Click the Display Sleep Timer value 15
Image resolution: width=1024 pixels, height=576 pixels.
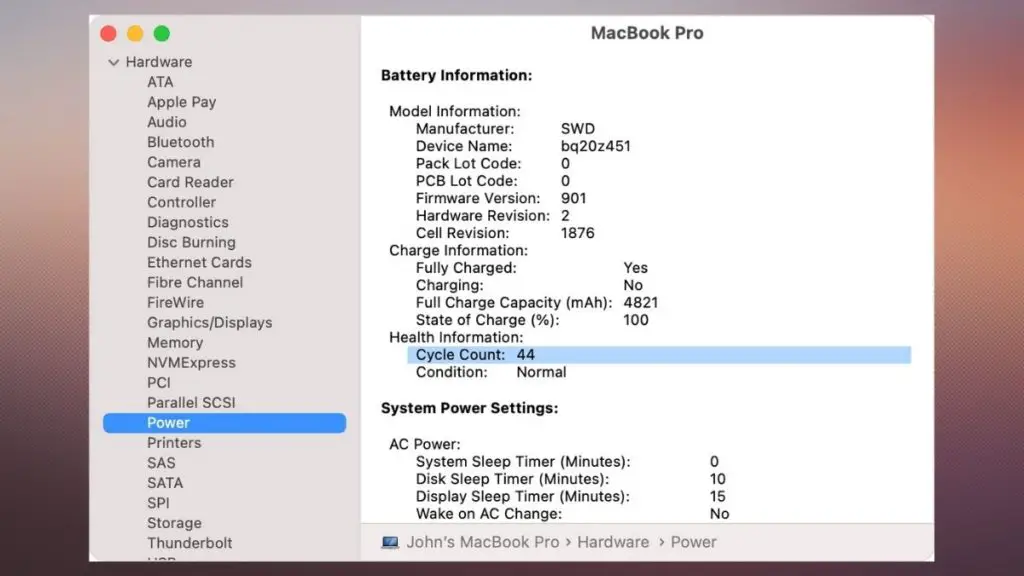pyautogui.click(x=718, y=496)
